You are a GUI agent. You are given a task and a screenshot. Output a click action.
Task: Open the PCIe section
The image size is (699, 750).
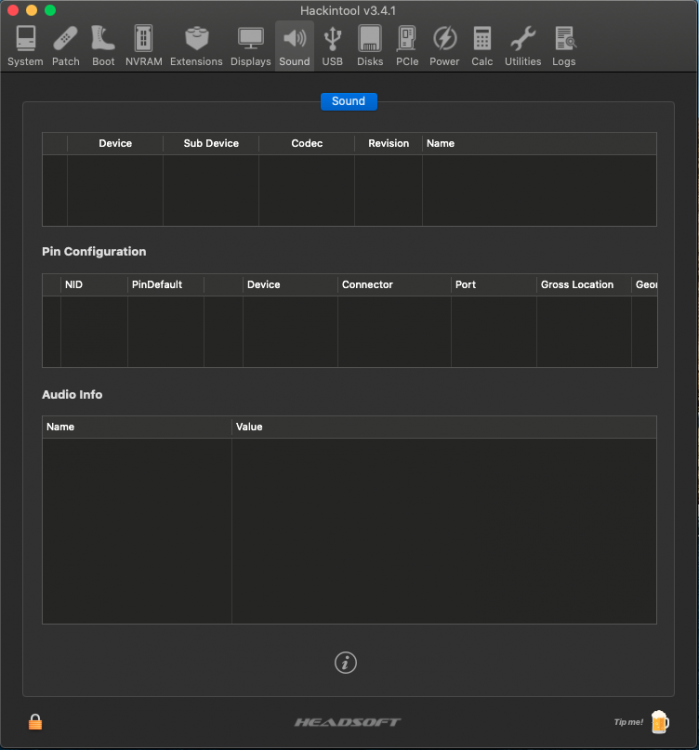point(407,46)
